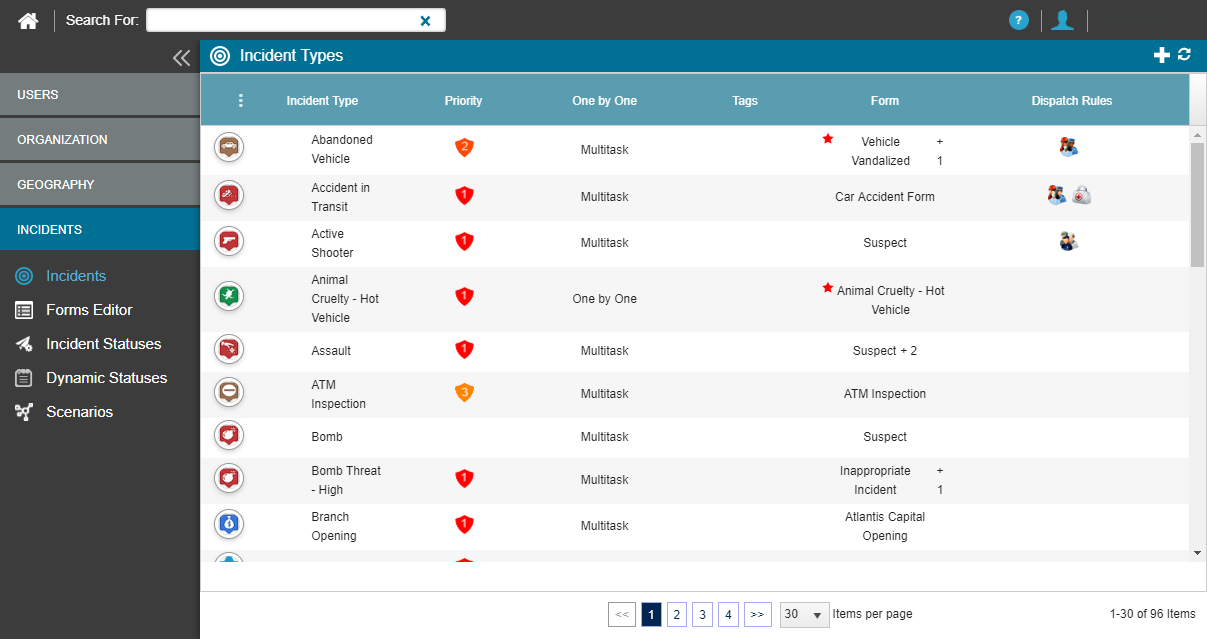Click the Active Shooter row icon
The image size is (1207, 639).
(x=229, y=242)
